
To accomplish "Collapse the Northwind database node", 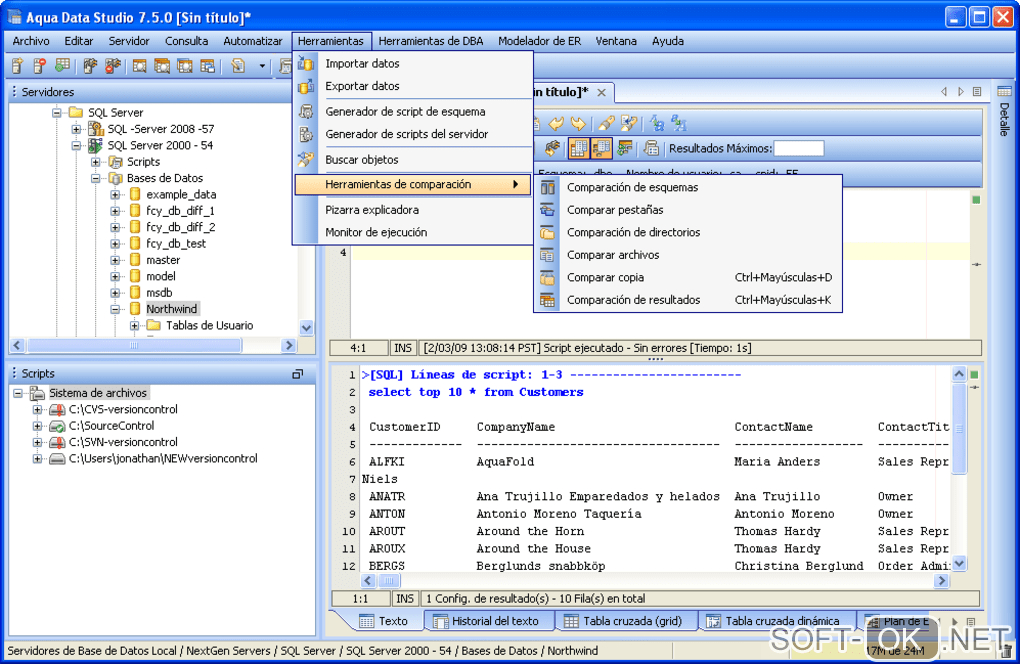I will point(116,310).
